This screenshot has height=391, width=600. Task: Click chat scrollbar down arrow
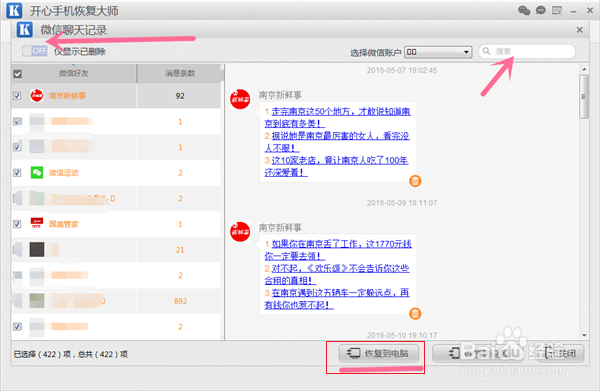click(x=584, y=335)
